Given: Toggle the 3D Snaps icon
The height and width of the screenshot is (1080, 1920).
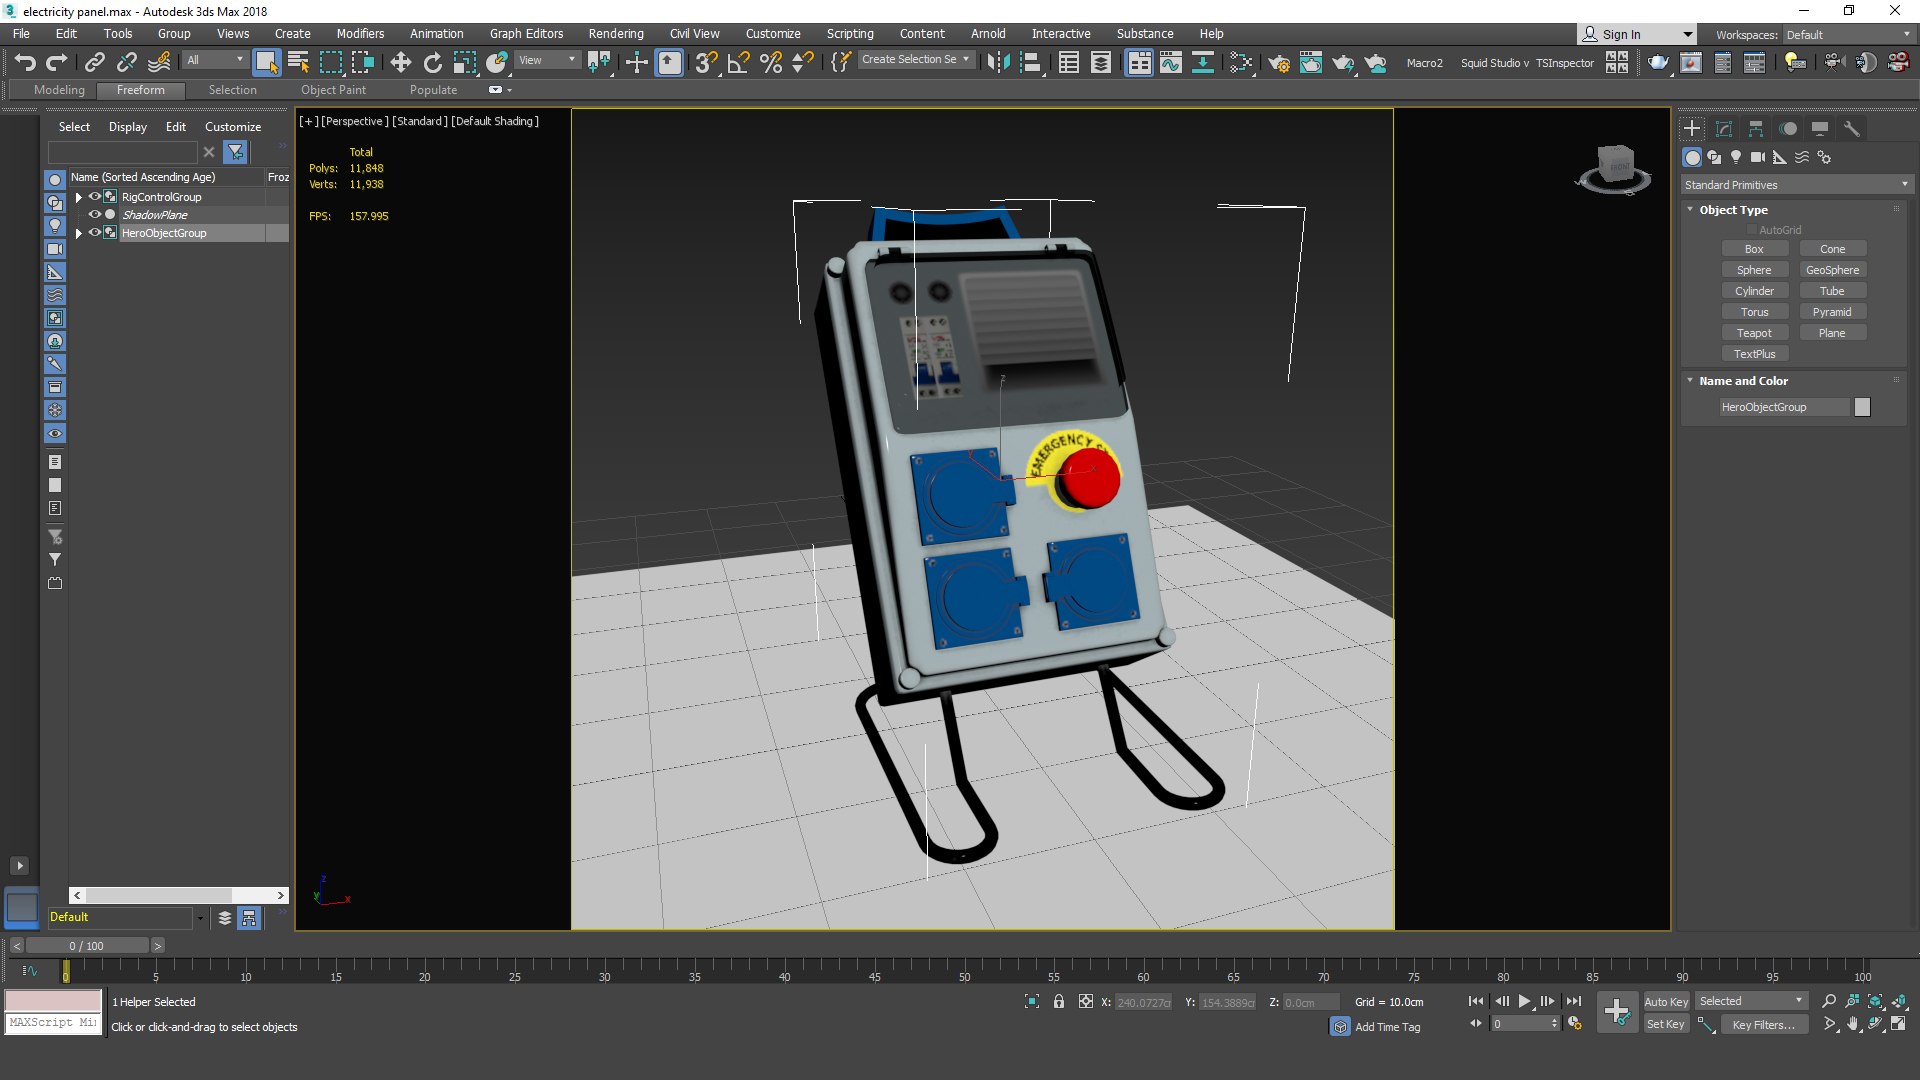Looking at the screenshot, I should [706, 62].
